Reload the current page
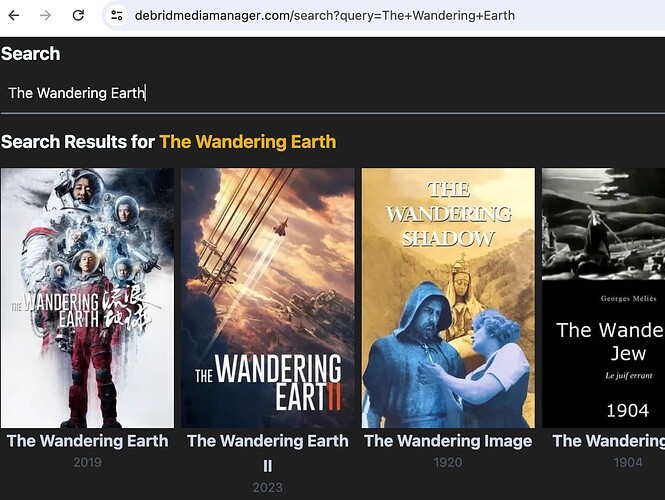The width and height of the screenshot is (665, 500). [x=78, y=15]
